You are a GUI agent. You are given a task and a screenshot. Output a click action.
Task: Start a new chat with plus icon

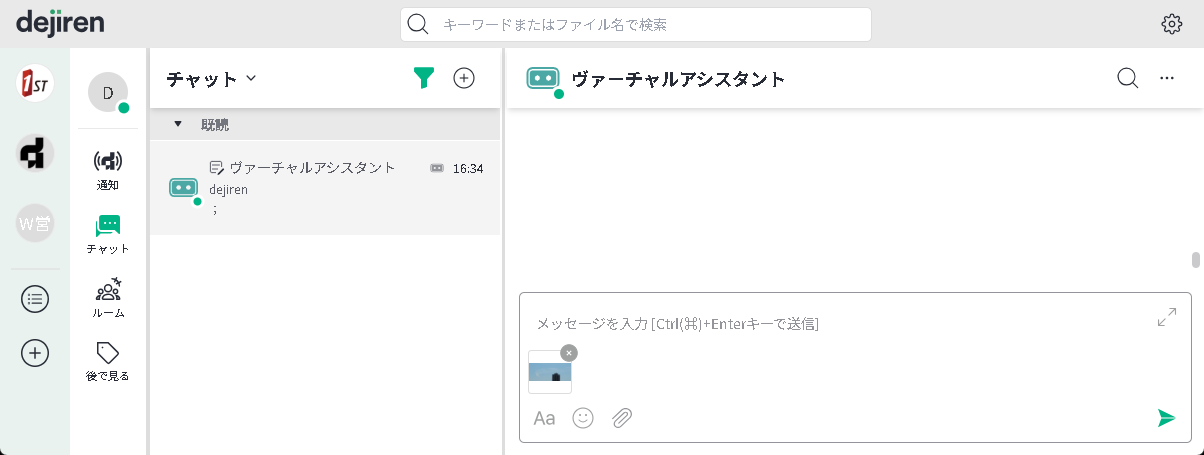[464, 78]
